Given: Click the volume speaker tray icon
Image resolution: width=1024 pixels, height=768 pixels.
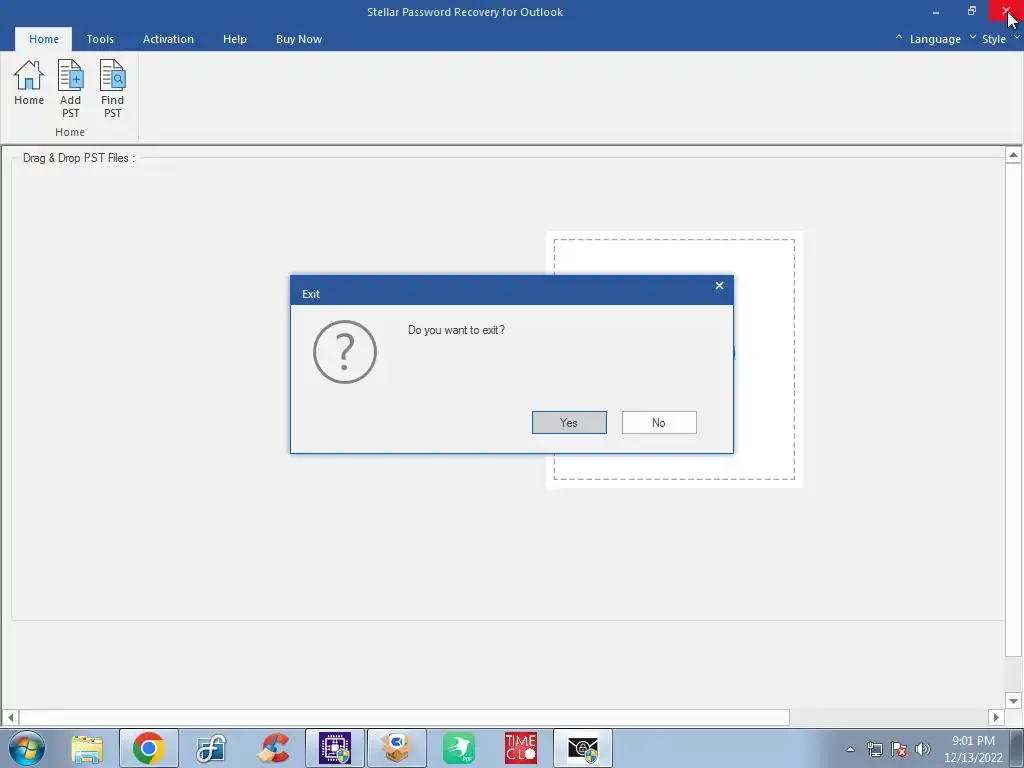Looking at the screenshot, I should tap(923, 749).
